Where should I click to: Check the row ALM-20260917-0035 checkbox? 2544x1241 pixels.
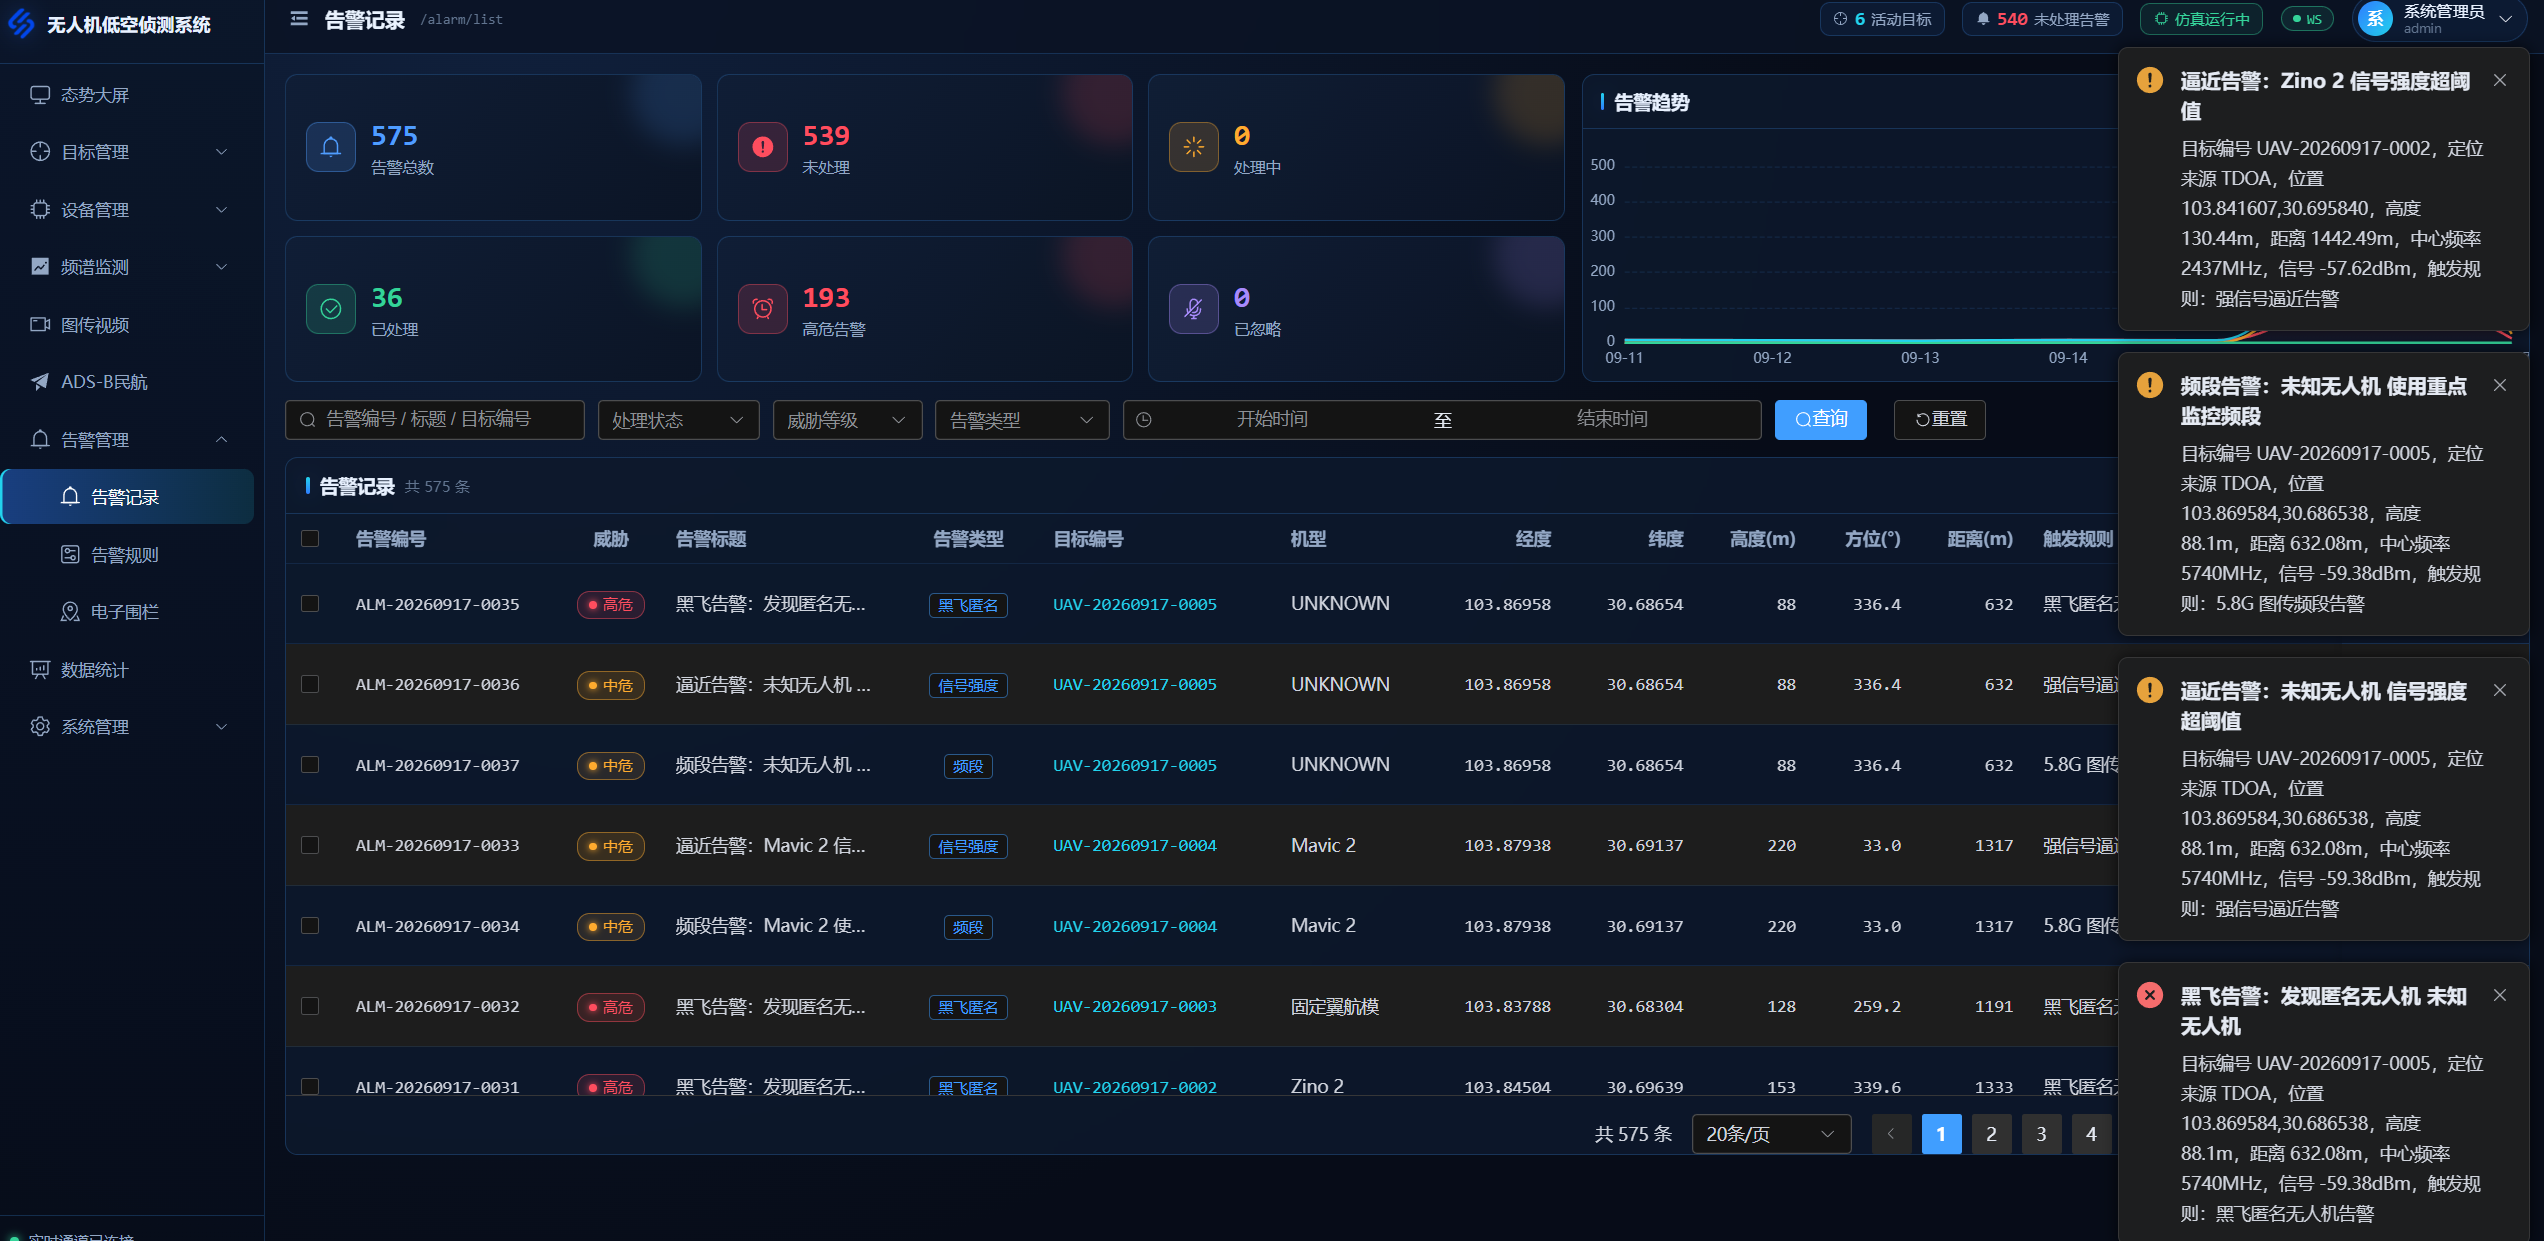(310, 604)
